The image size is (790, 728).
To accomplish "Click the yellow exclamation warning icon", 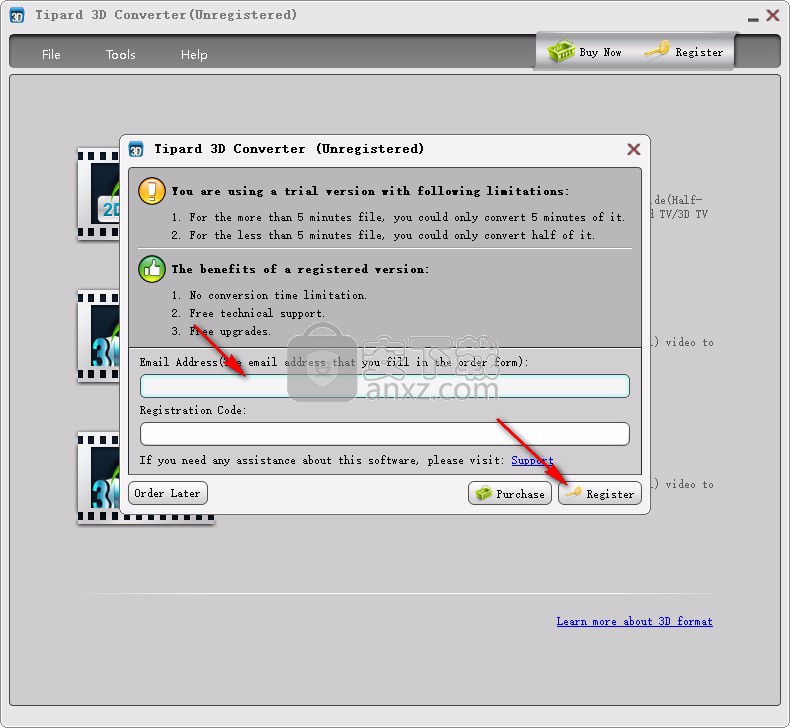I will (152, 191).
